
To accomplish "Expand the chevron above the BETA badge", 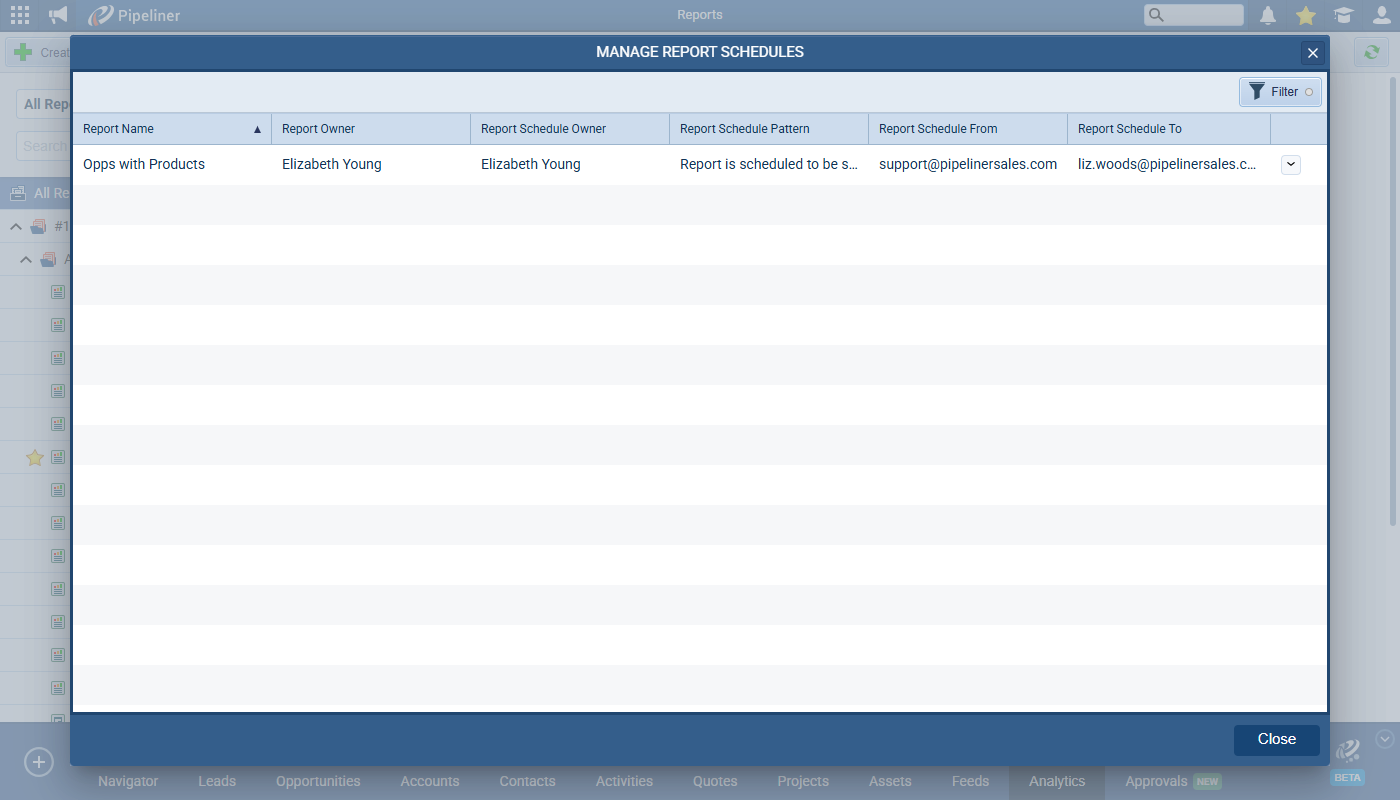I will click(x=1384, y=739).
